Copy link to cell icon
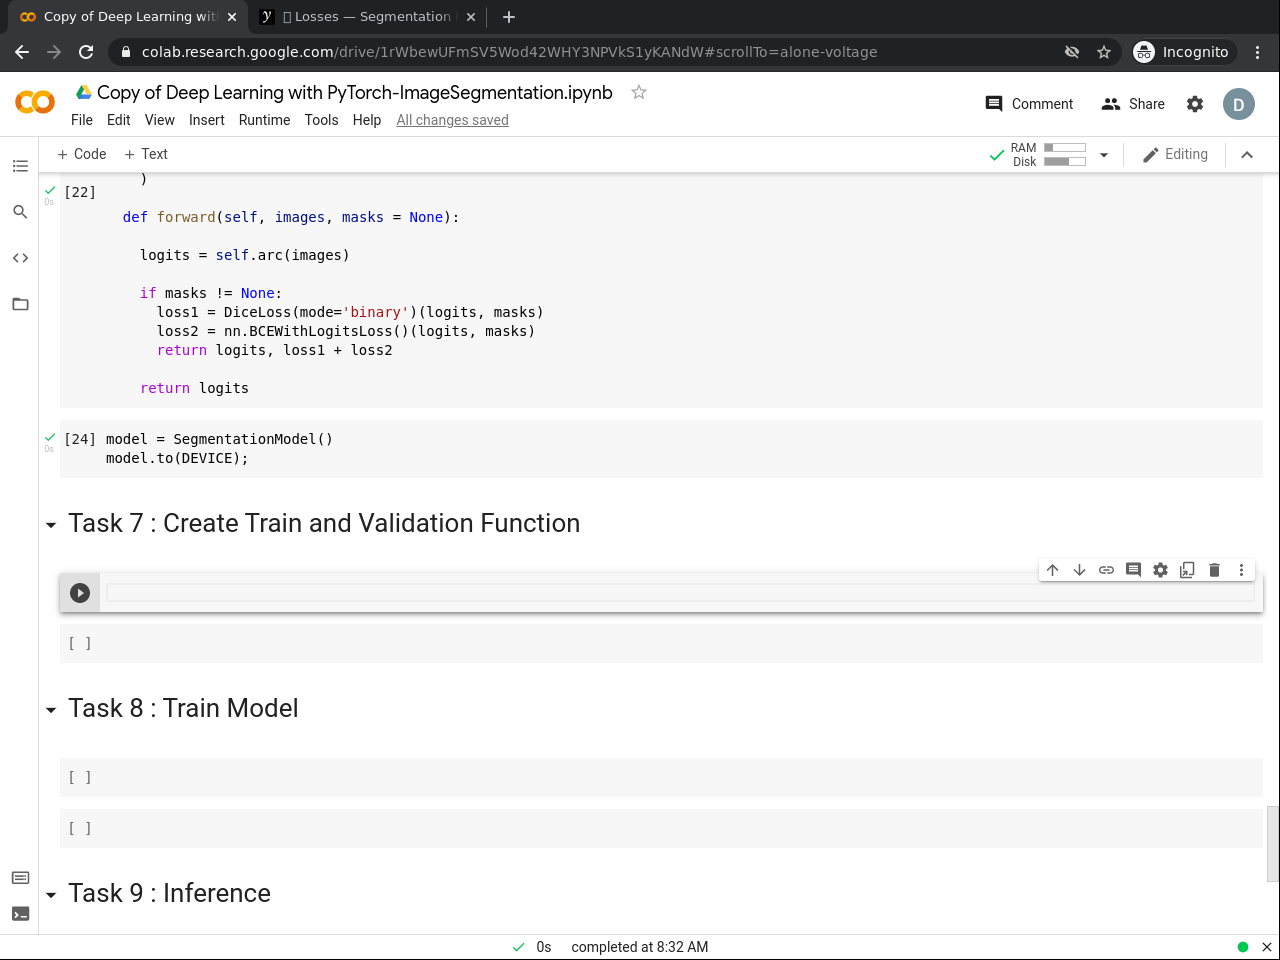Viewport: 1280px width, 960px height. (1106, 570)
